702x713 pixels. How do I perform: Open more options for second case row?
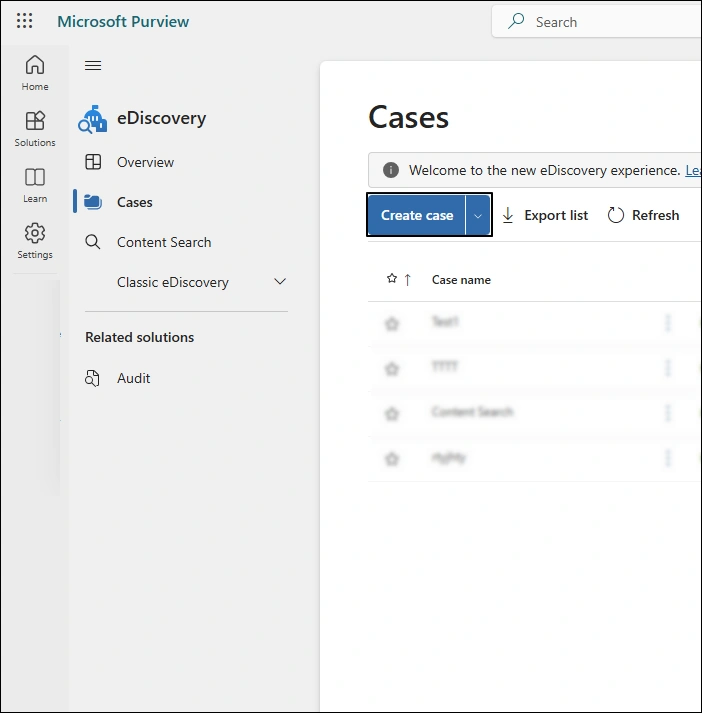point(668,367)
